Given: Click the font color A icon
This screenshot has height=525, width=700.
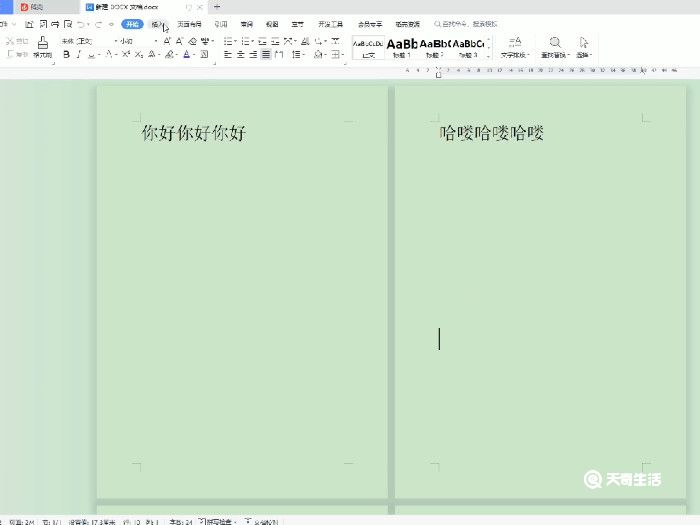Looking at the screenshot, I should pyautogui.click(x=187, y=54).
